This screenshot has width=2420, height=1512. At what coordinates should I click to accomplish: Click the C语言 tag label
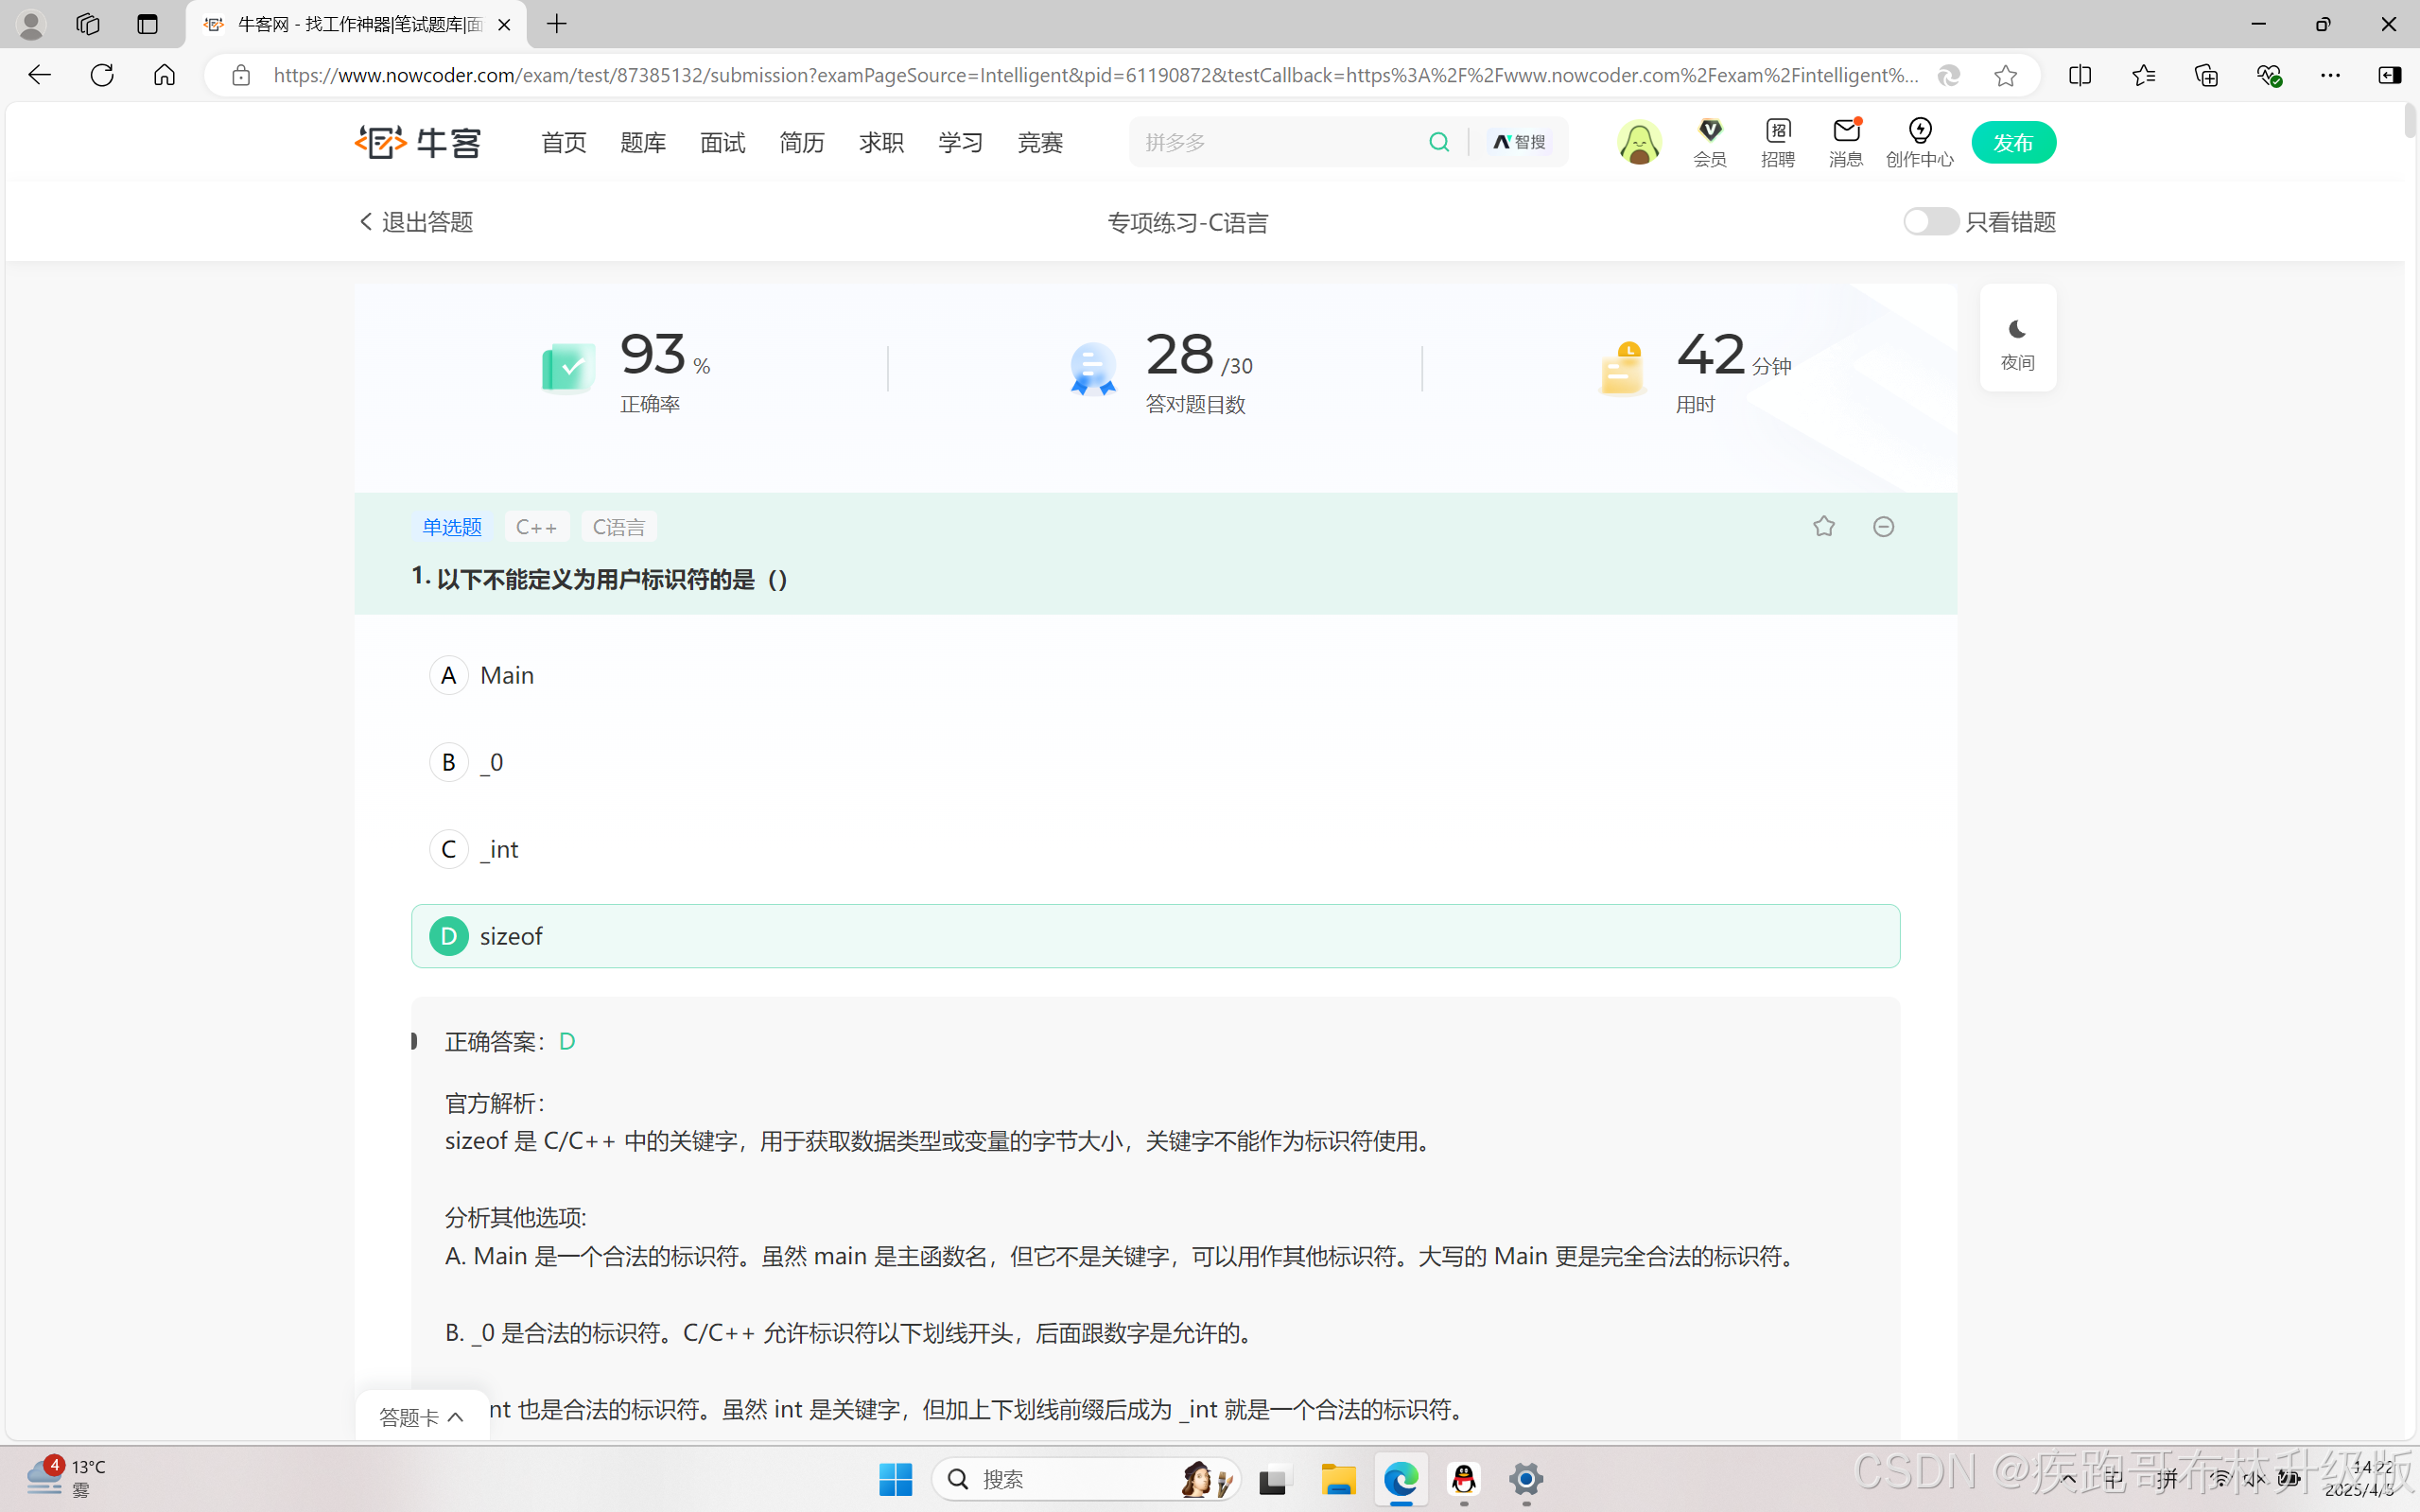pos(618,527)
